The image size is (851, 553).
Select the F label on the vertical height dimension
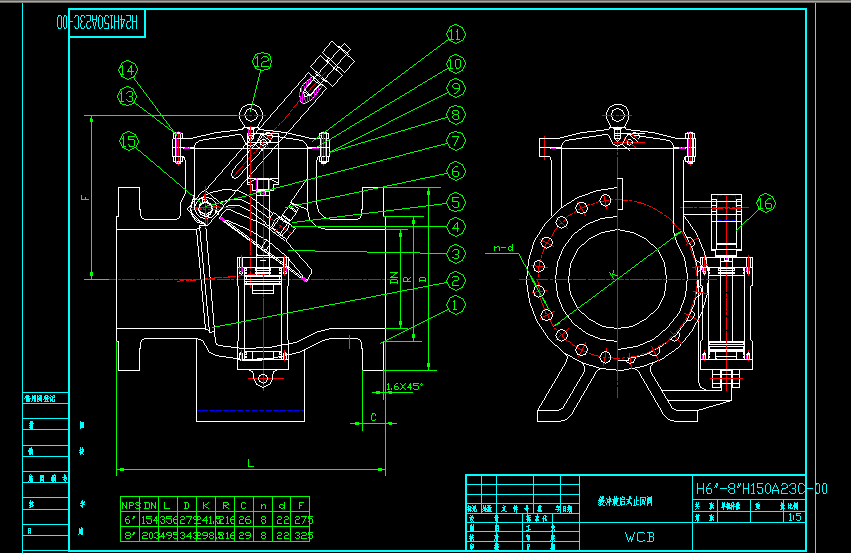tap(84, 198)
